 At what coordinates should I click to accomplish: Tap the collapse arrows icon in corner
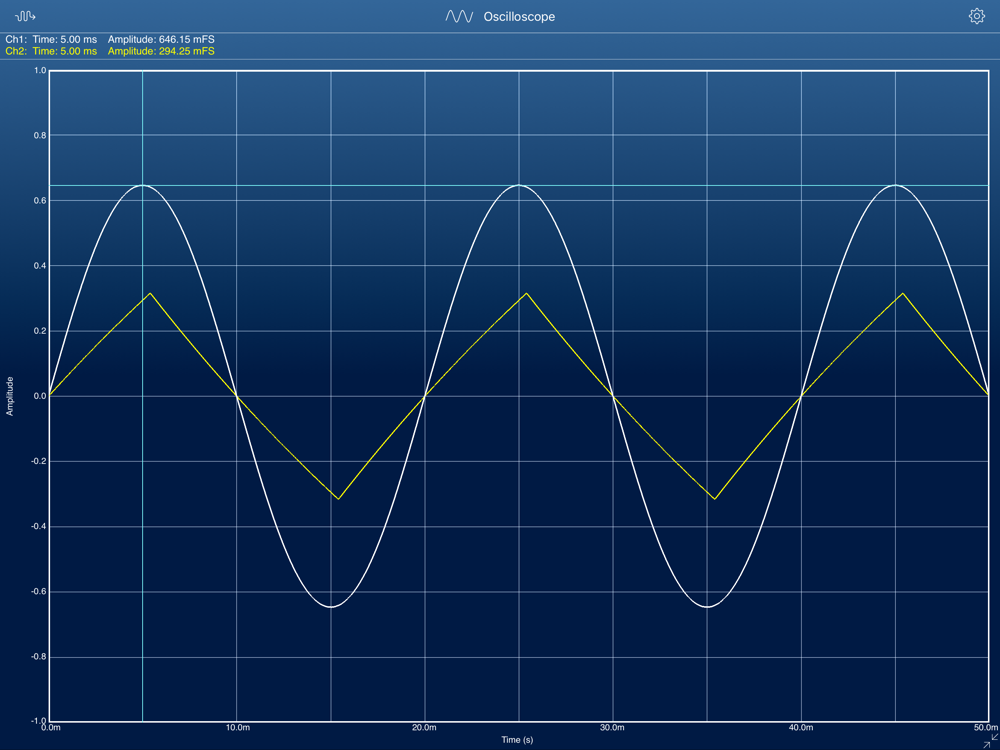coord(988,740)
